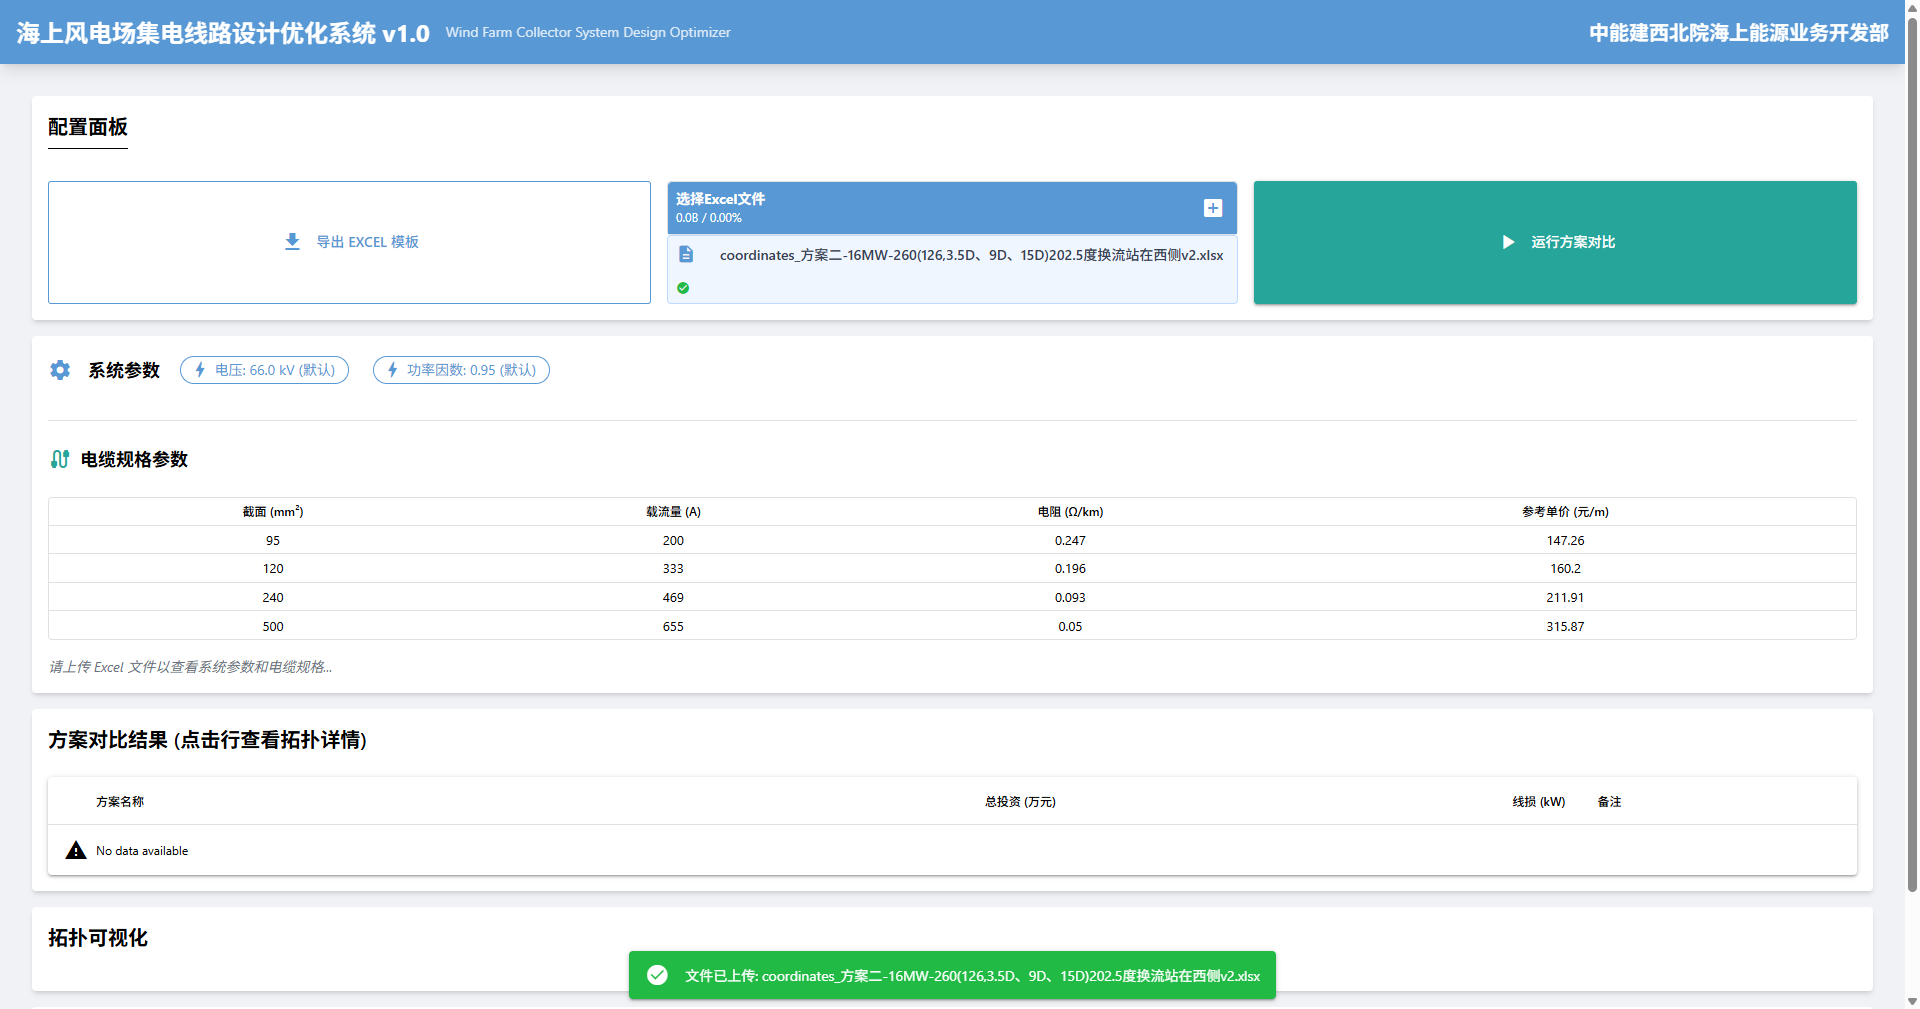Select the 电压: 66.0 kV chip
Screen dimensions: 1920x1009
pyautogui.click(x=265, y=370)
